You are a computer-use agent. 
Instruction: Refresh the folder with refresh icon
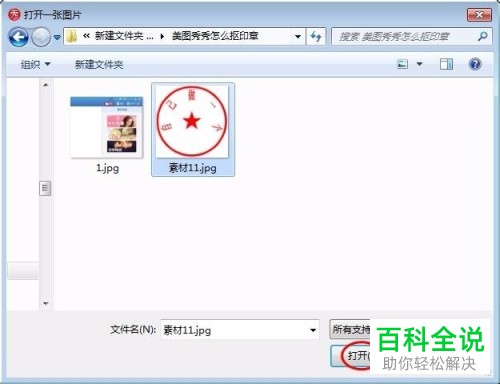point(316,36)
